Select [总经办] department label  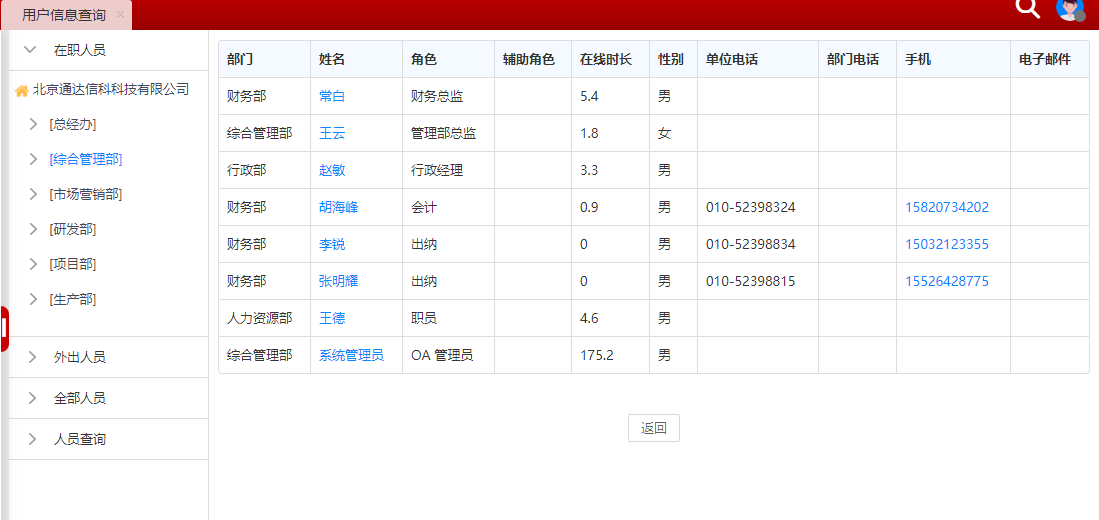pyautogui.click(x=73, y=124)
